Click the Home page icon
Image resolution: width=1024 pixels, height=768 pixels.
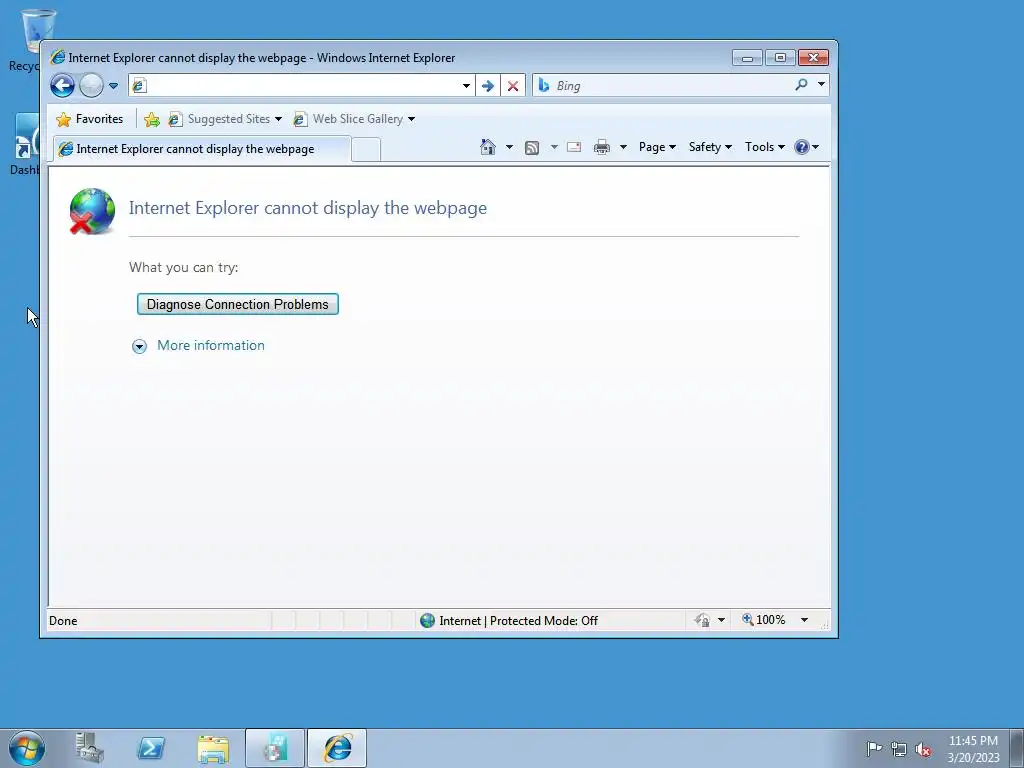click(x=488, y=147)
